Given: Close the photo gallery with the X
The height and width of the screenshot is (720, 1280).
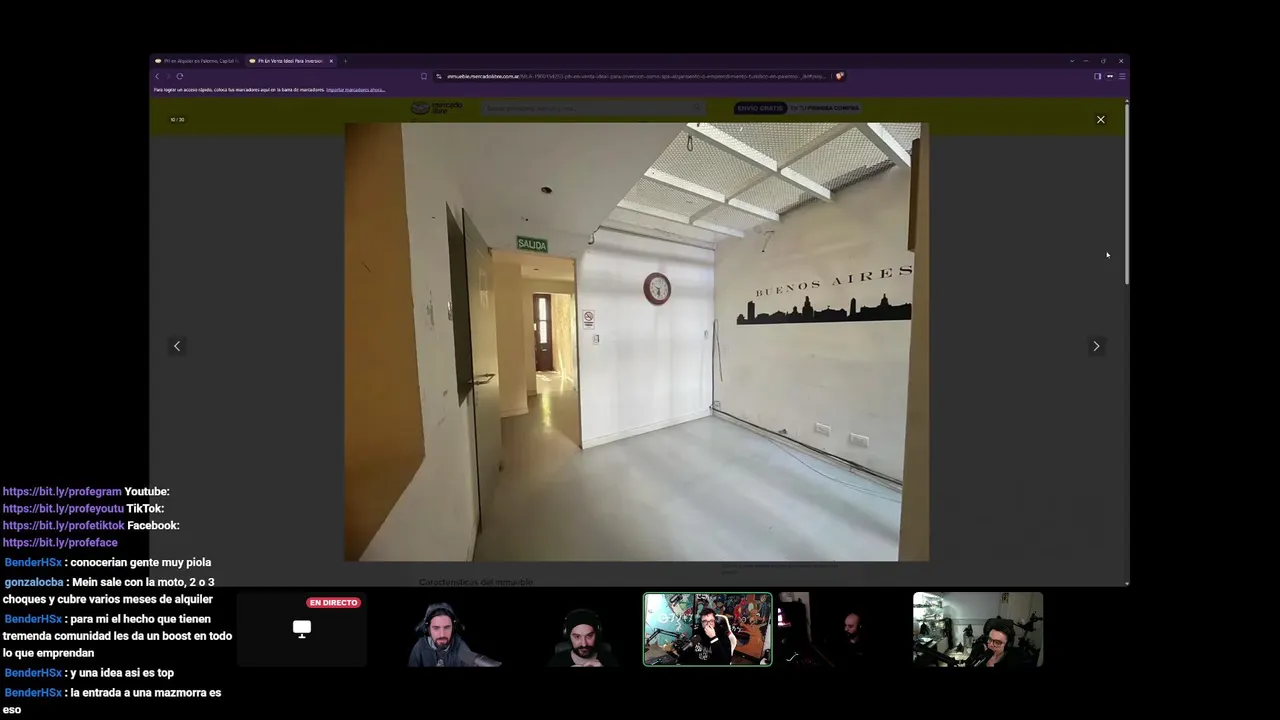Looking at the screenshot, I should [x=1100, y=120].
